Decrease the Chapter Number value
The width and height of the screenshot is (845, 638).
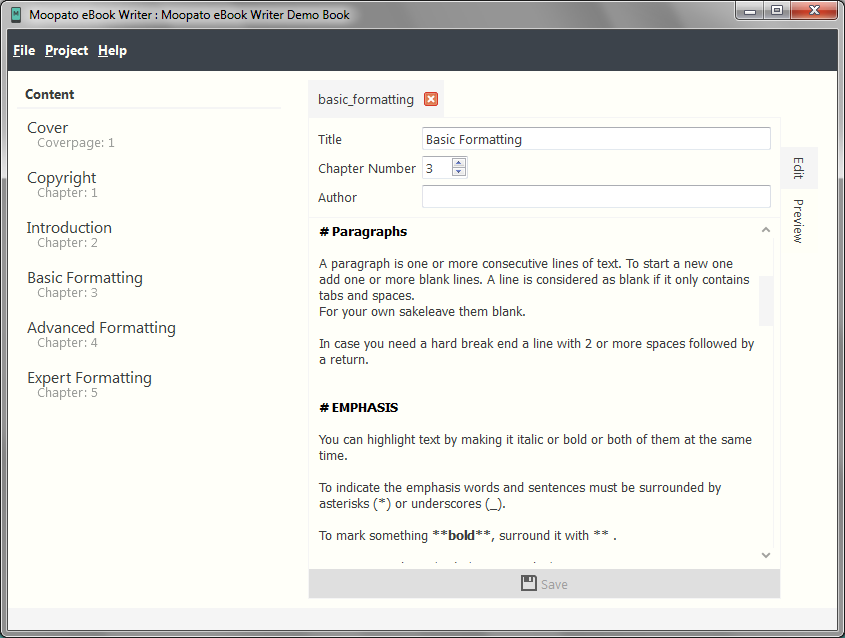[x=459, y=173]
